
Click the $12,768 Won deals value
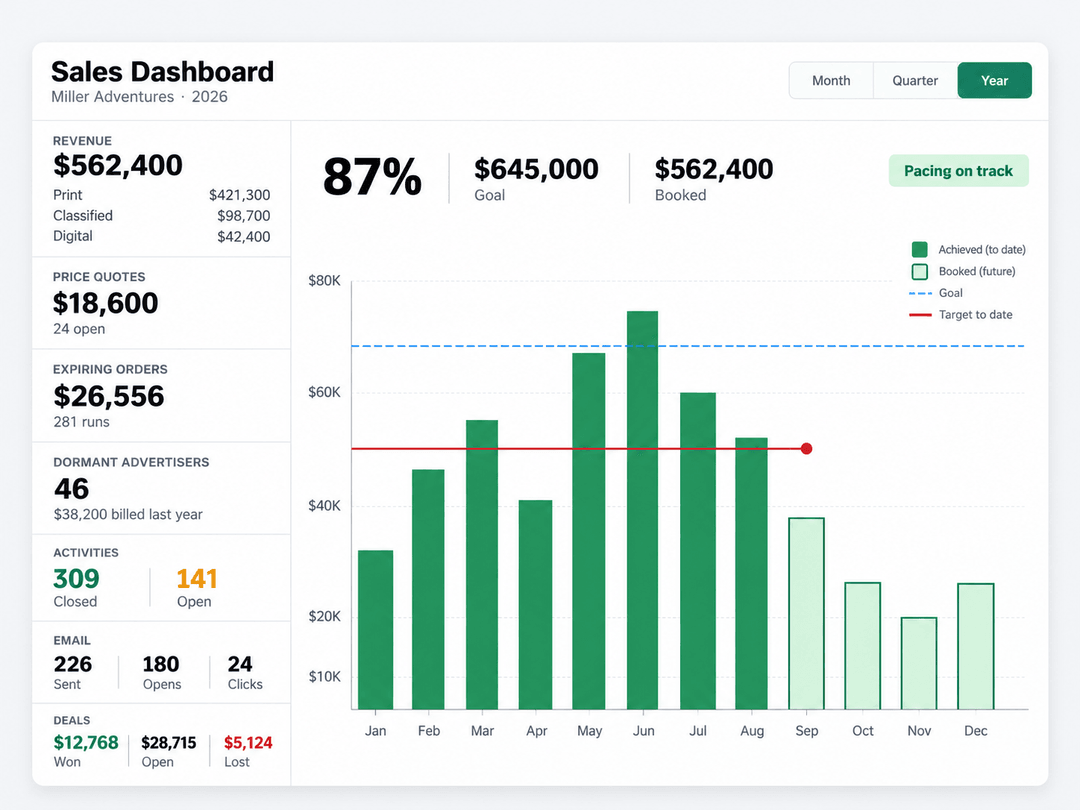[x=86, y=742]
